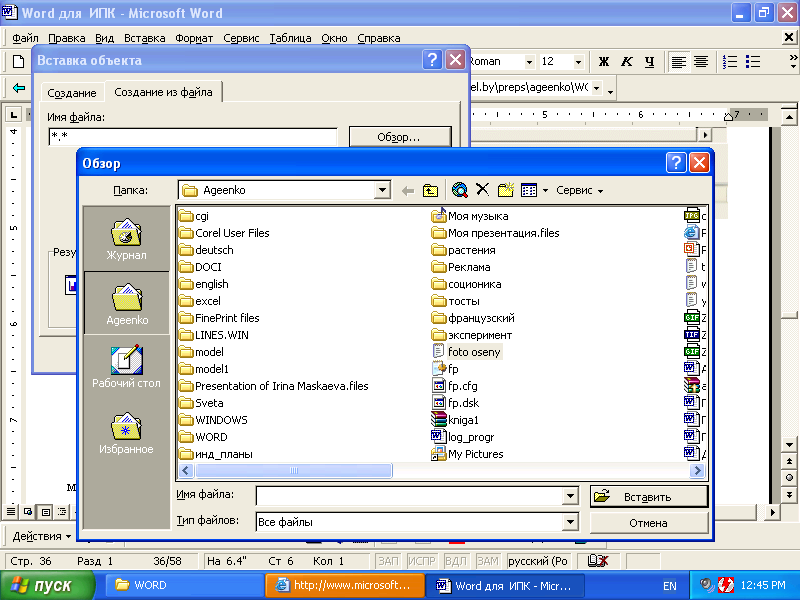Select Ageenko folder in Places bar

pyautogui.click(x=127, y=304)
